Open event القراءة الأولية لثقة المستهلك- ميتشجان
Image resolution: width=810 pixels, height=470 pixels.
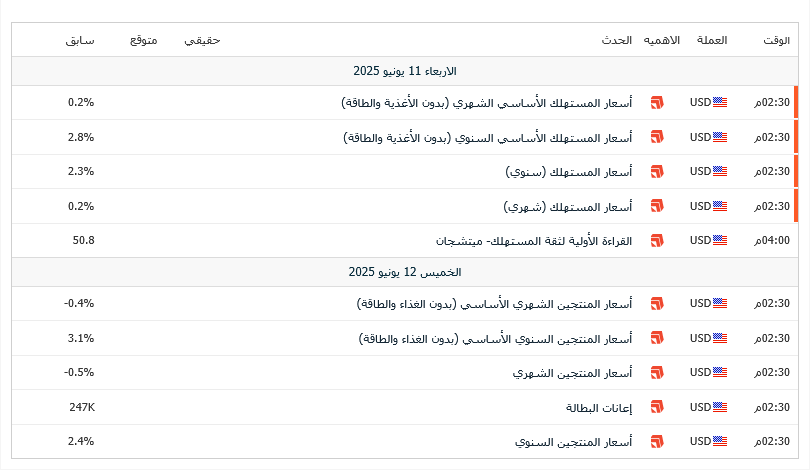coord(534,241)
